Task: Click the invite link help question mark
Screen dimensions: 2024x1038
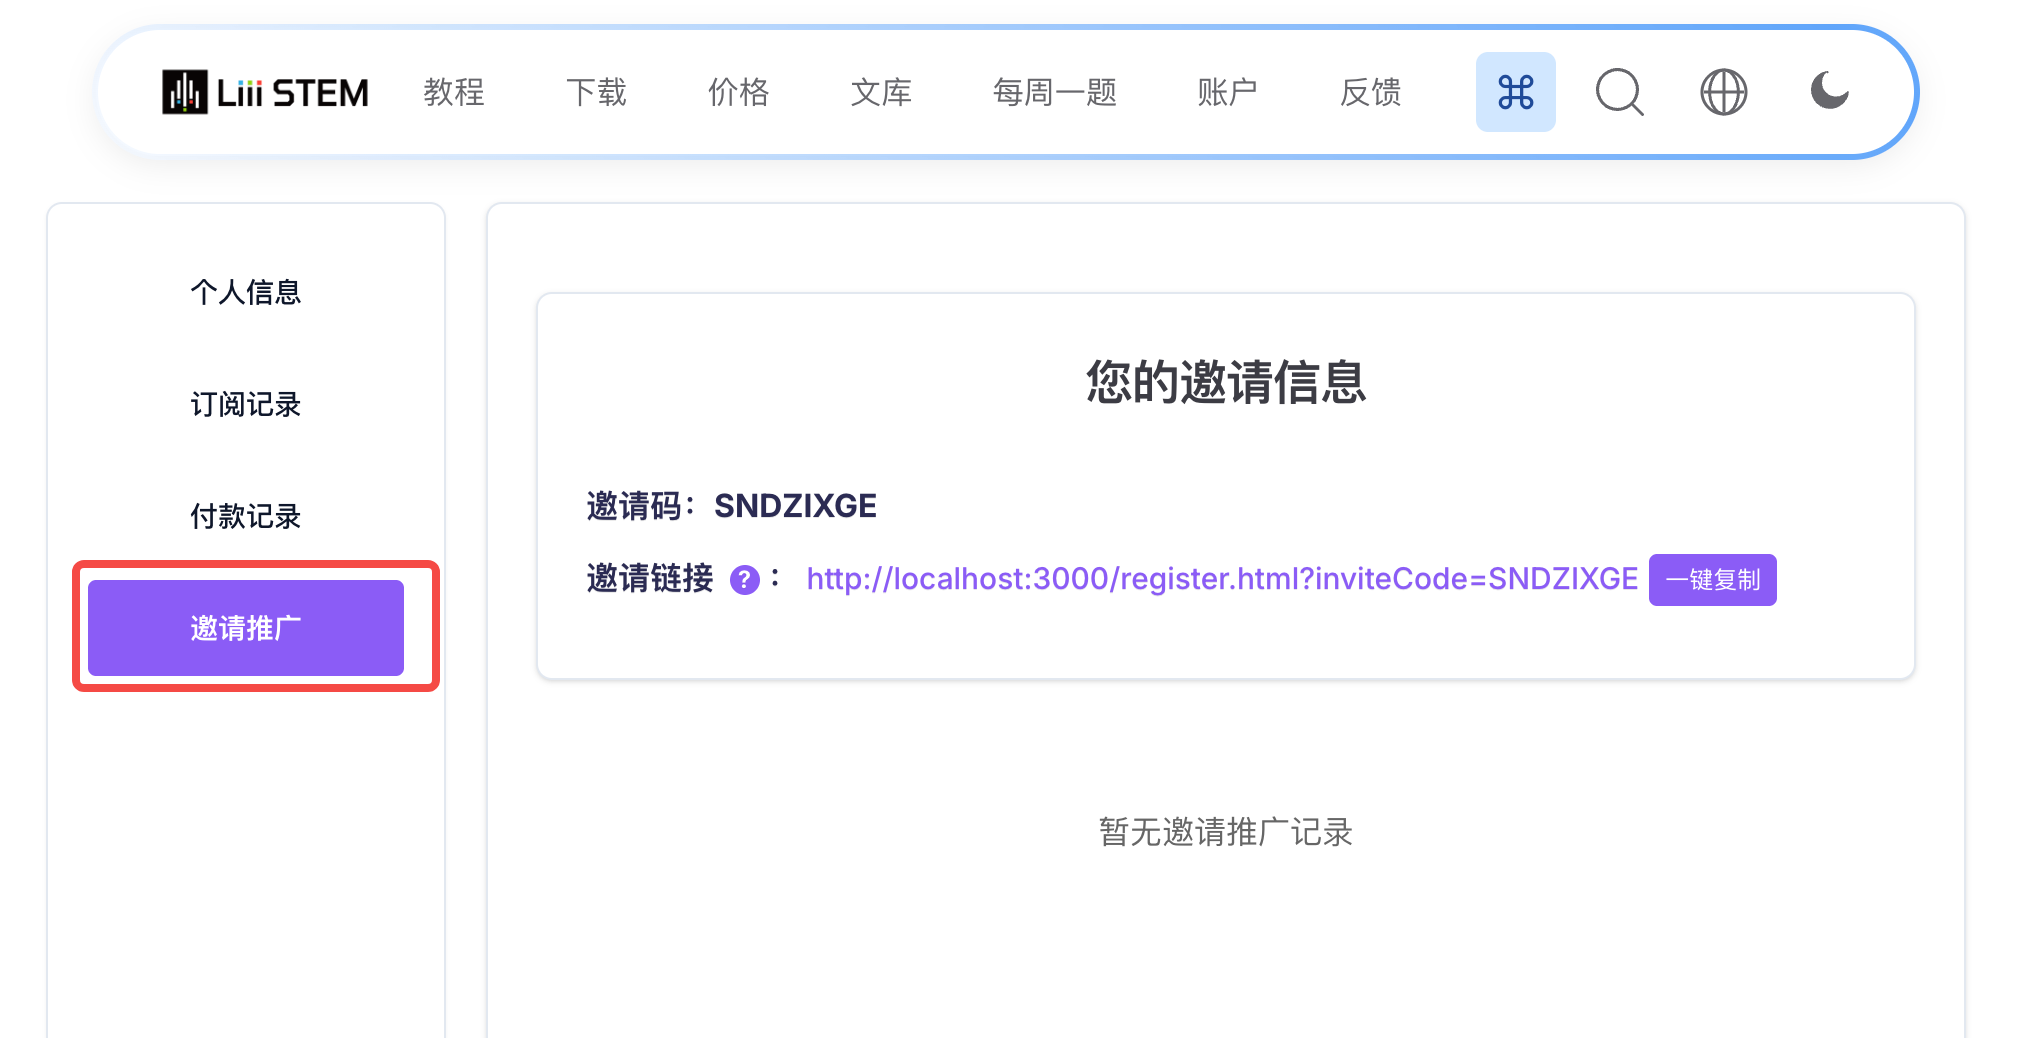Action: 745,580
